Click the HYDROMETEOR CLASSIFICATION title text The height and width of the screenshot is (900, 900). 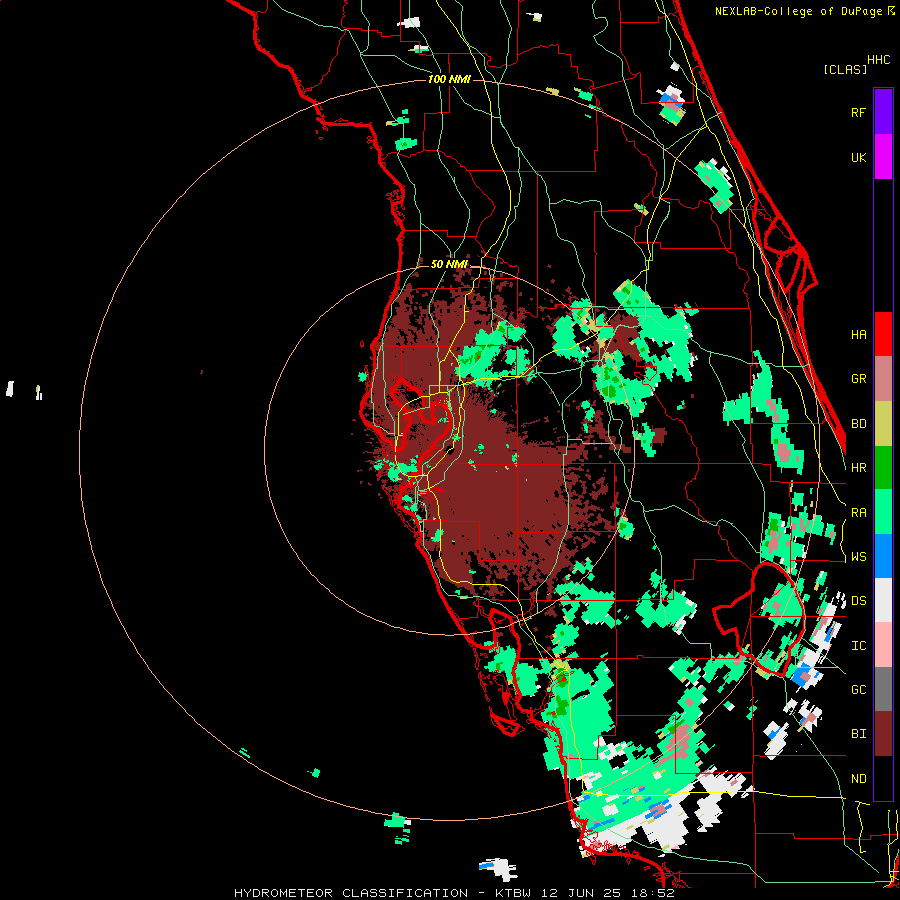coord(350,893)
